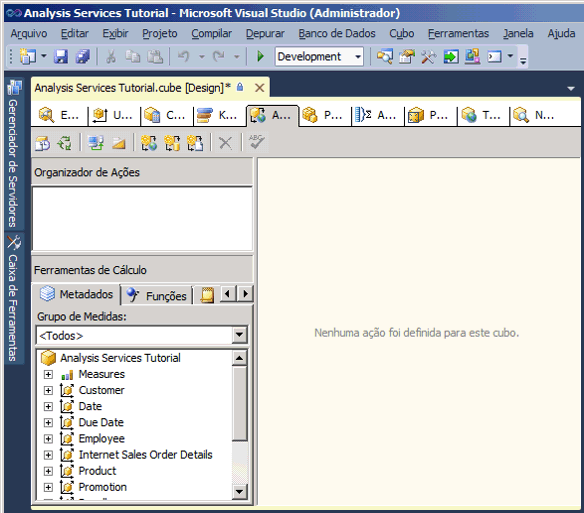The width and height of the screenshot is (584, 513).
Task: Click the New Project toolbar icon
Action: pyautogui.click(x=28, y=57)
